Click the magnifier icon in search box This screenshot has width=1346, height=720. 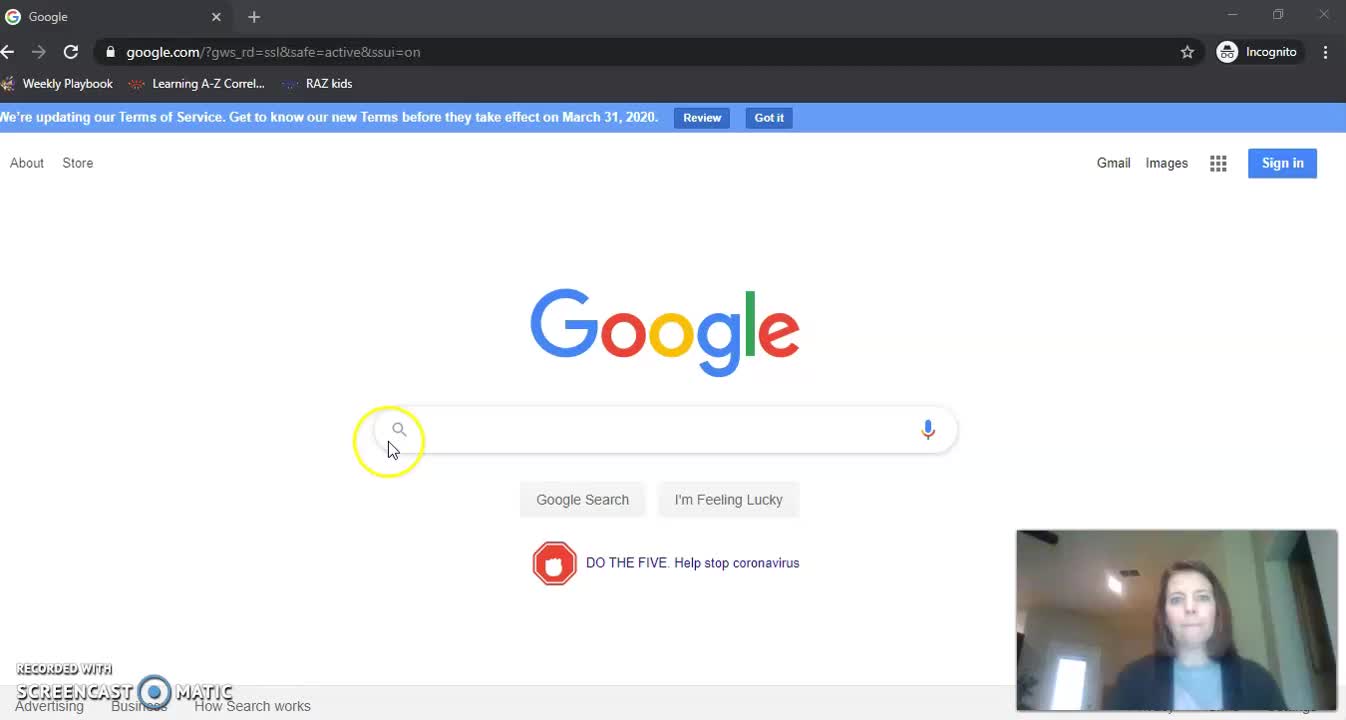[x=399, y=430]
